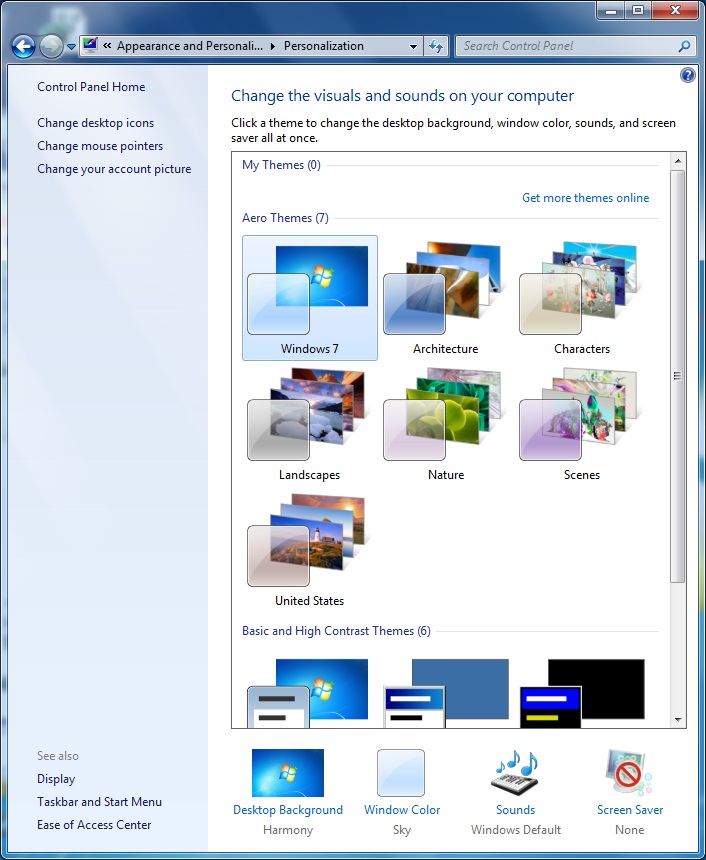Click the Sounds link text
This screenshot has height=860, width=706.
(x=516, y=810)
